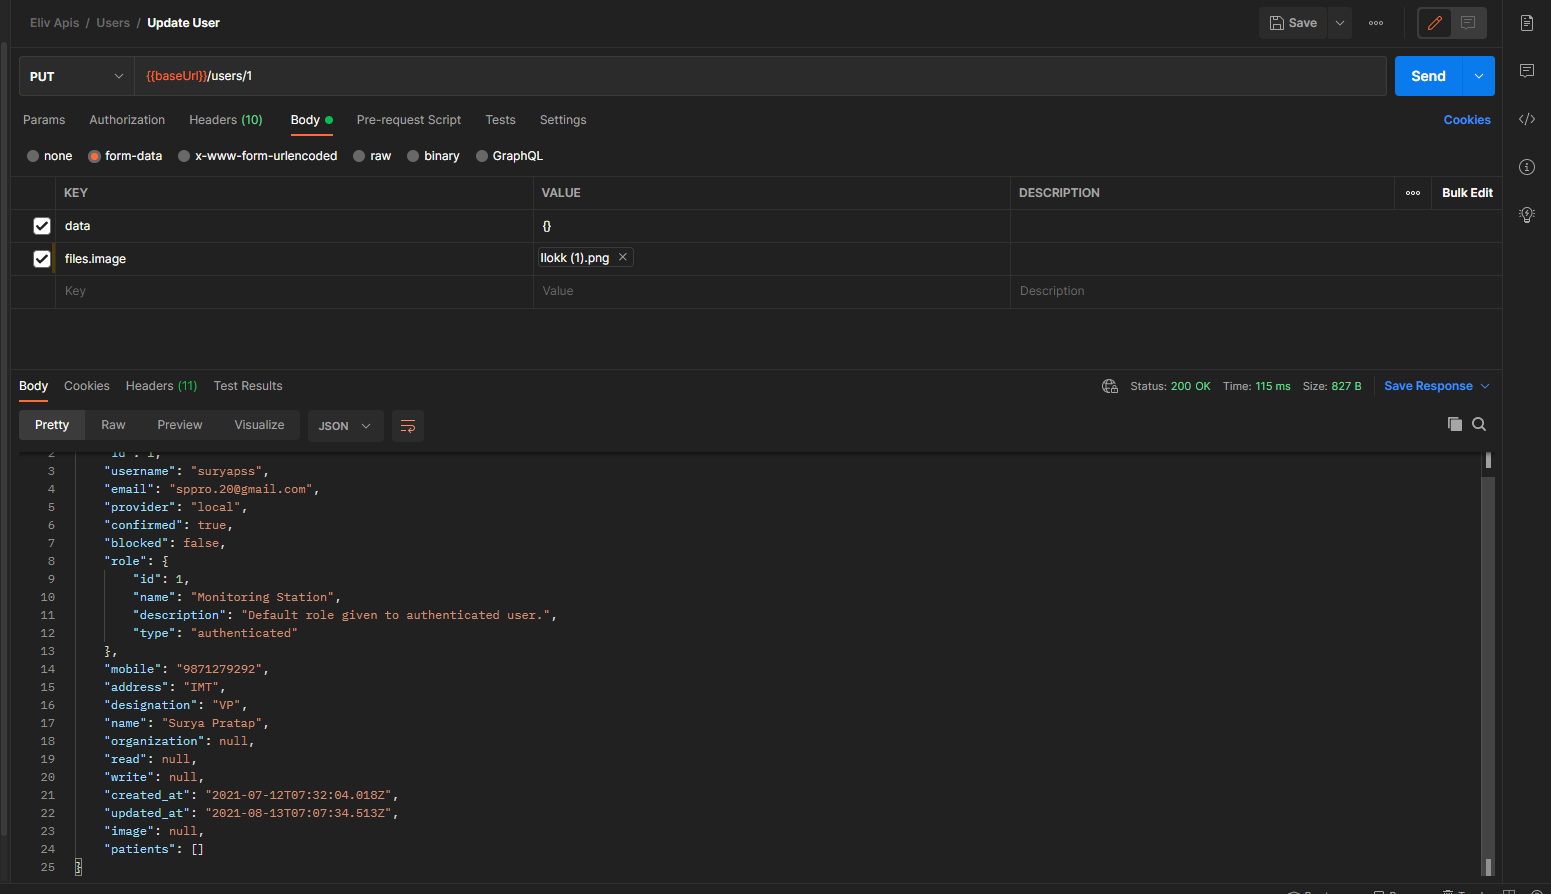Open the request Info panel
The image size is (1551, 894).
(1527, 167)
